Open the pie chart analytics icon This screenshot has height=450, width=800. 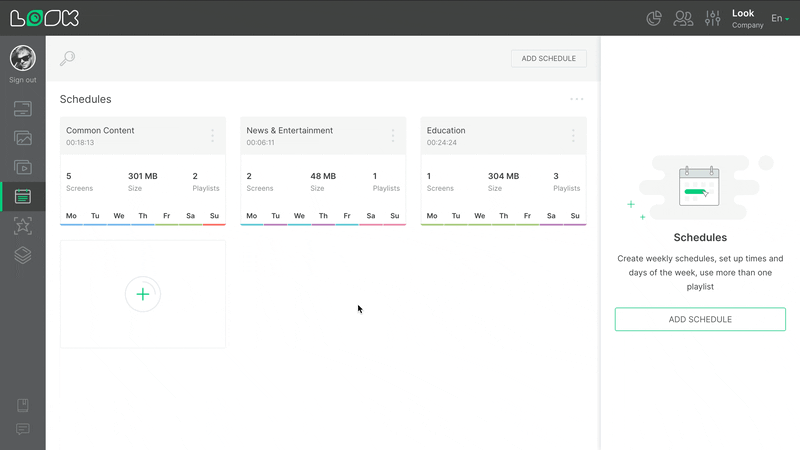pyautogui.click(x=654, y=18)
